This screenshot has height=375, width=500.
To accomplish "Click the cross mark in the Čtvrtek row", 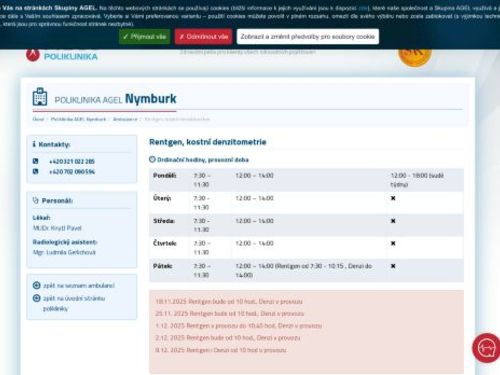I will (x=393, y=243).
